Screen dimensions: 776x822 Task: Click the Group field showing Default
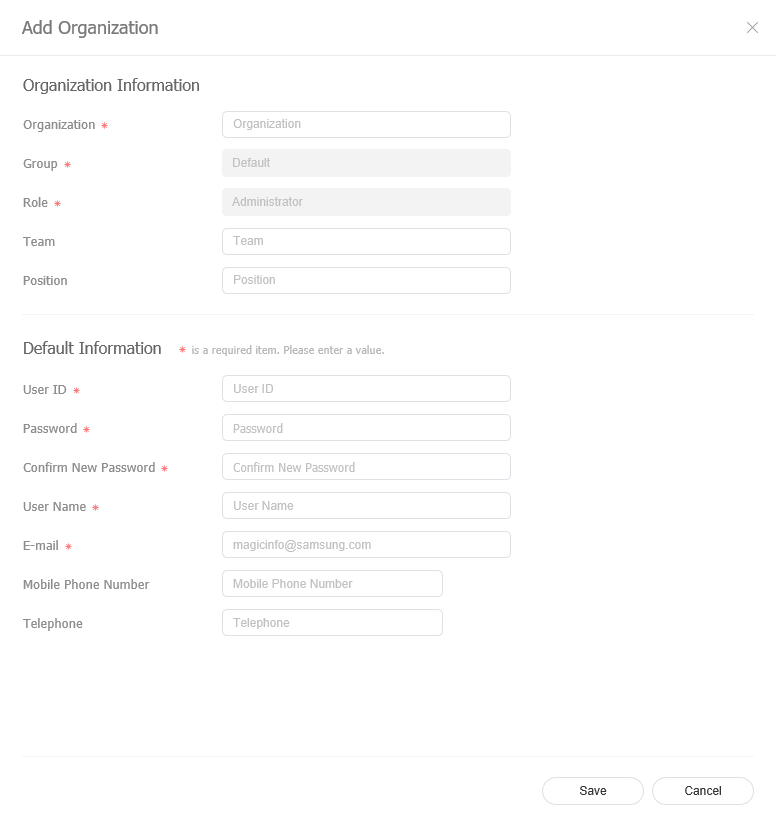[x=365, y=162]
